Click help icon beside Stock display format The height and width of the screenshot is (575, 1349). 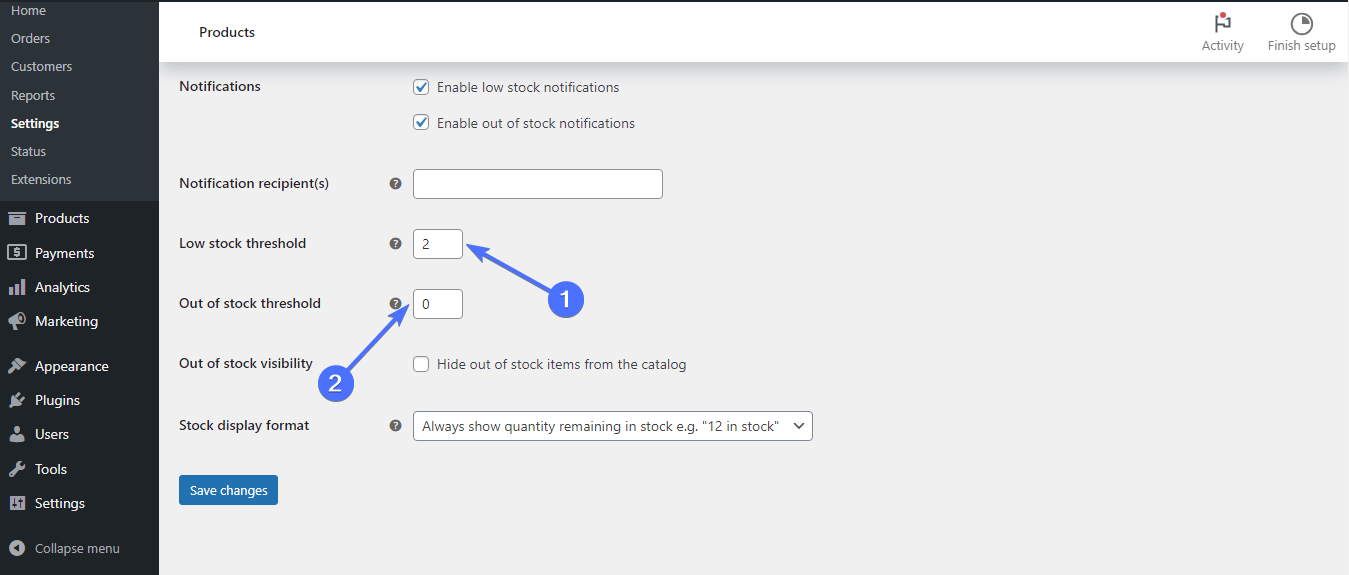tap(395, 425)
